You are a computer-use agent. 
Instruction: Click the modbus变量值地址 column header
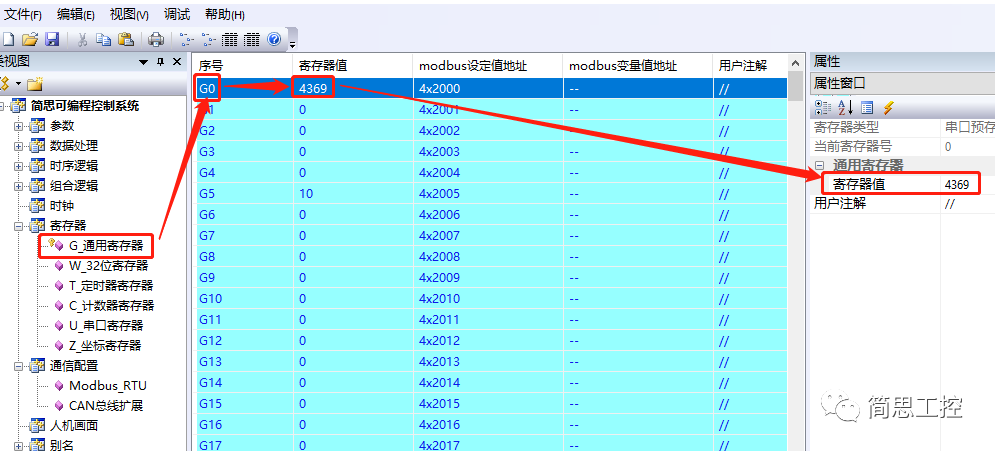pyautogui.click(x=638, y=65)
